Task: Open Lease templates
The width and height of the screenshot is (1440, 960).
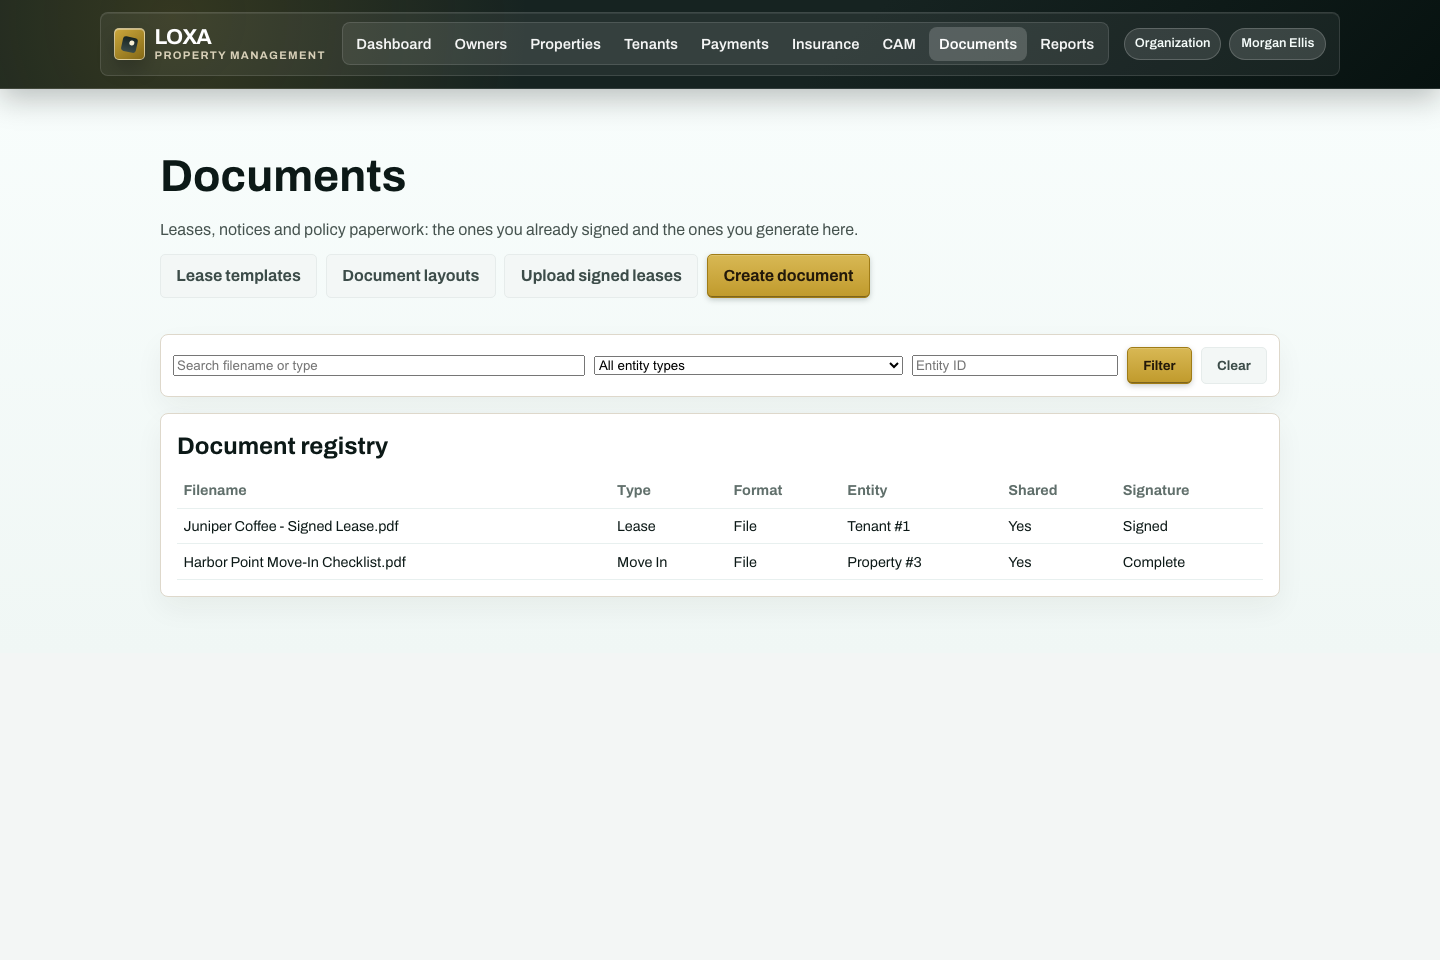Action: tap(238, 276)
